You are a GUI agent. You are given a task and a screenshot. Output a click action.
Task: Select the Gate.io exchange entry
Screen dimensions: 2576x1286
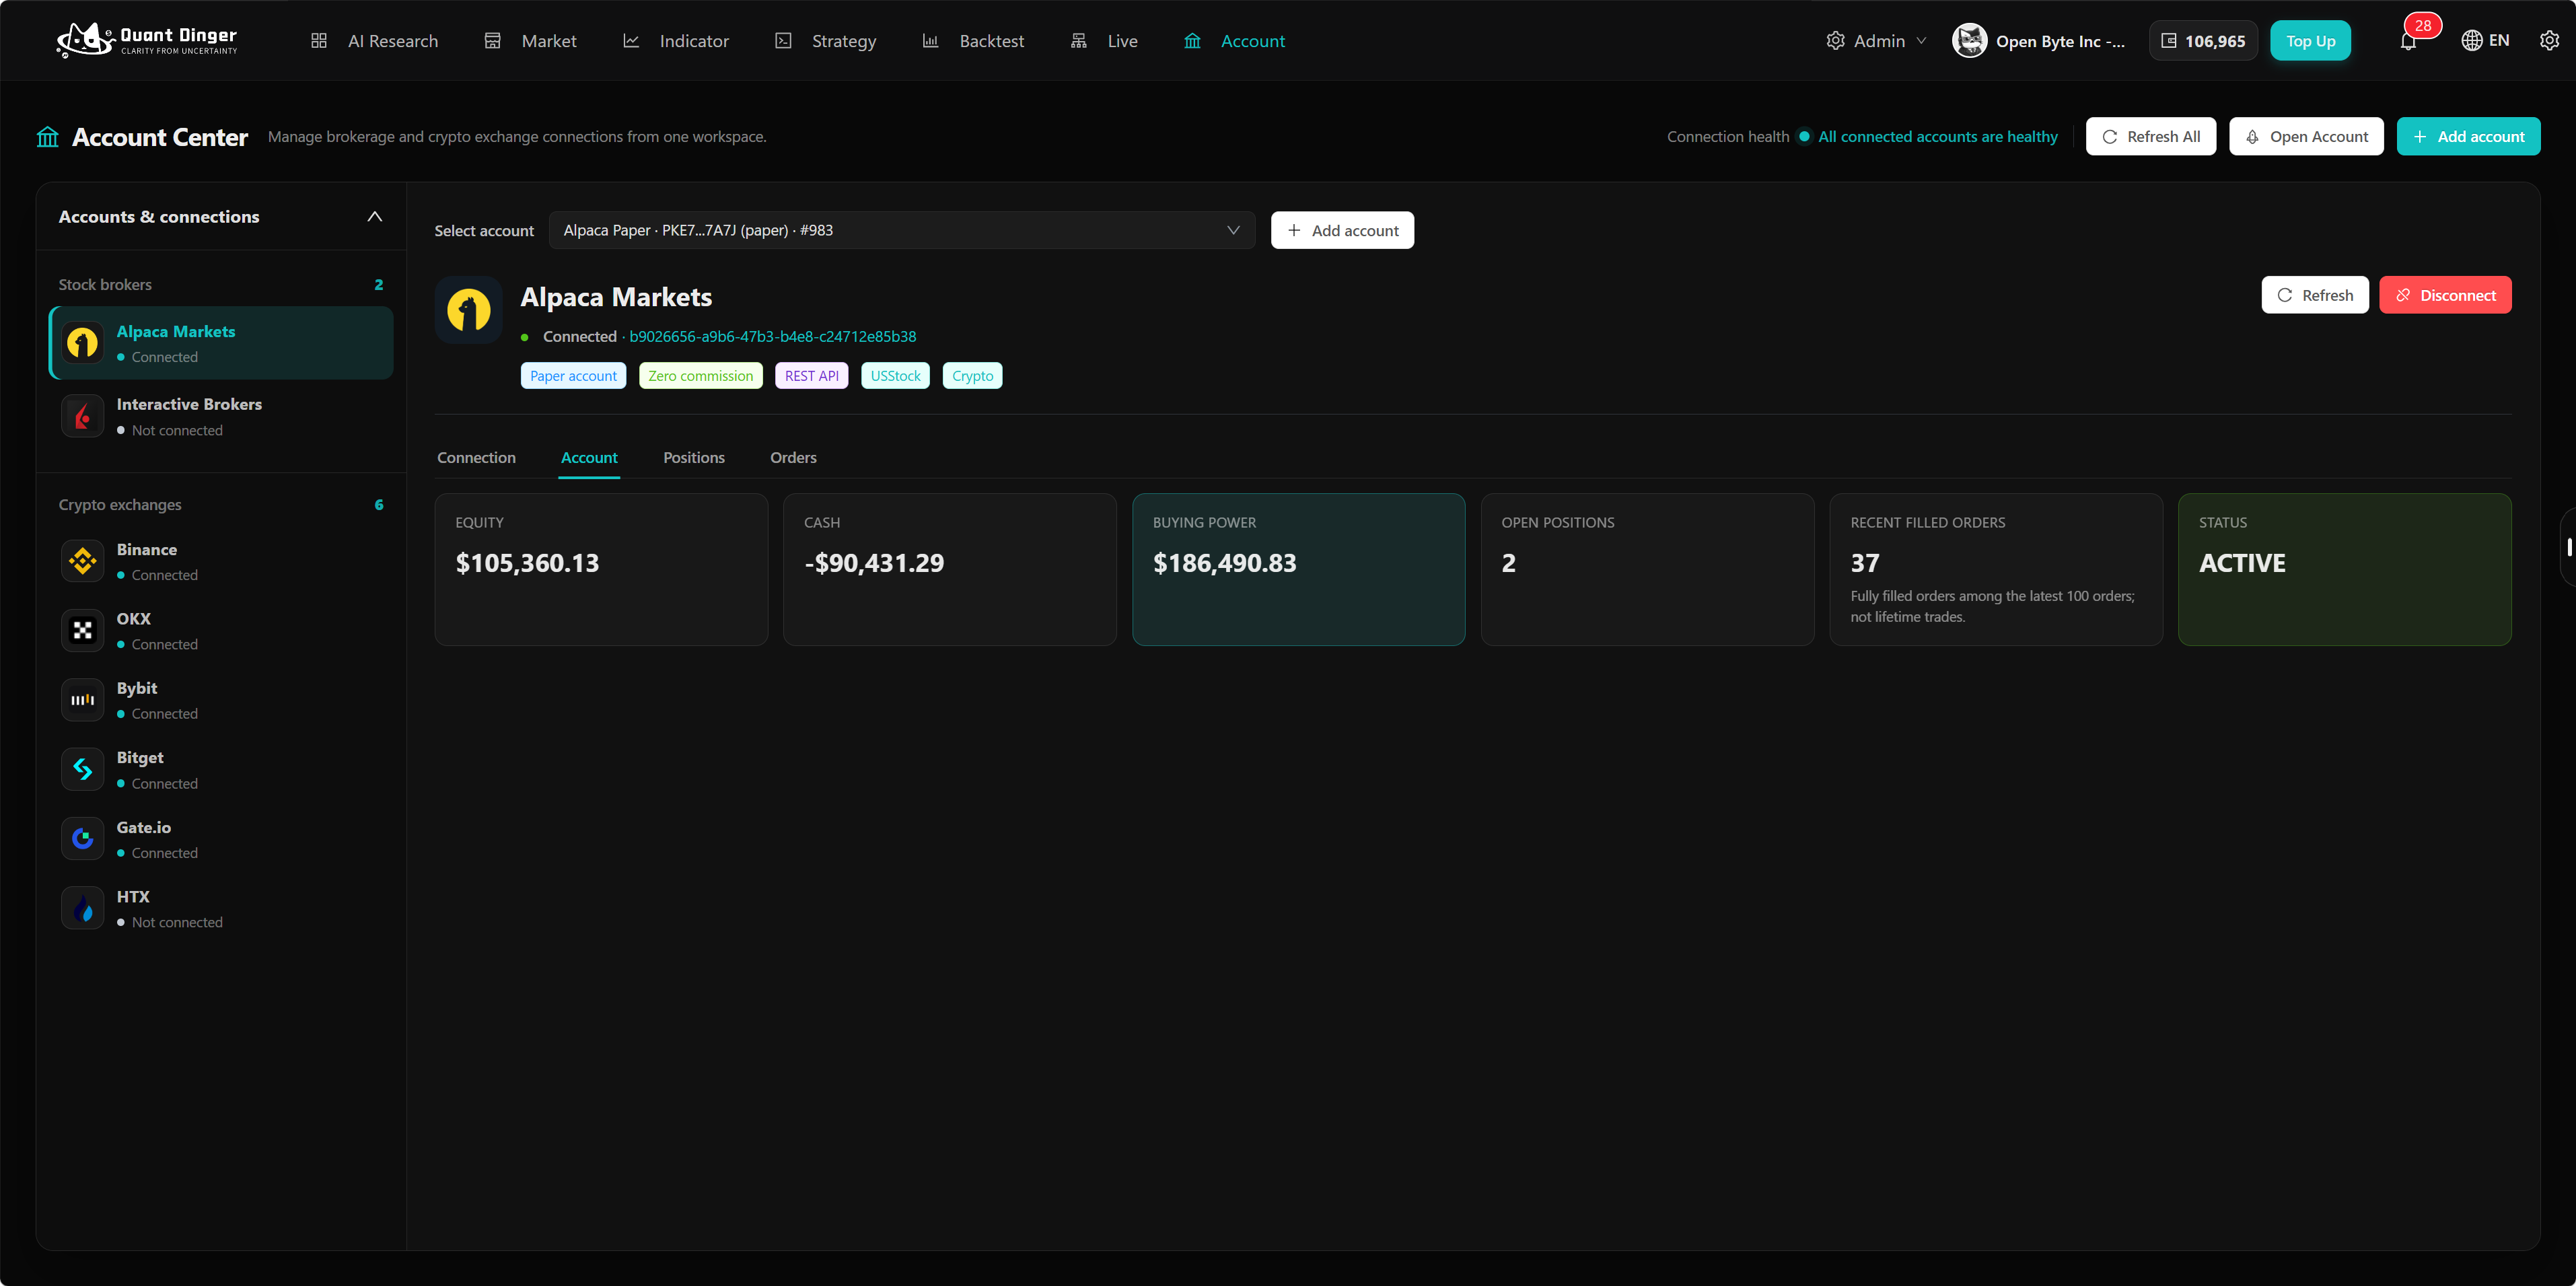point(221,839)
